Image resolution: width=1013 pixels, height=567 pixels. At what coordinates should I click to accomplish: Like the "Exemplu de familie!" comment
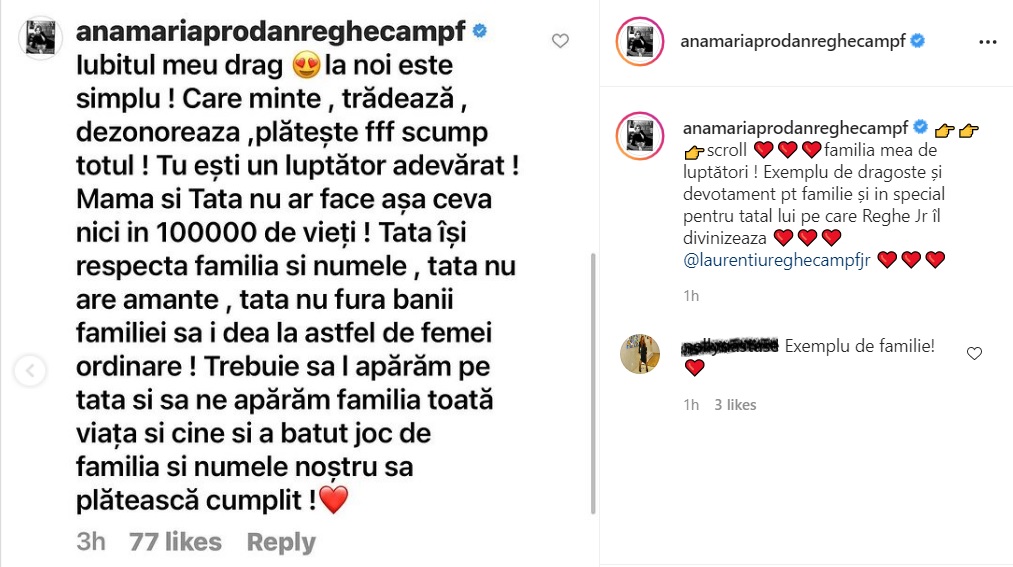pos(975,353)
